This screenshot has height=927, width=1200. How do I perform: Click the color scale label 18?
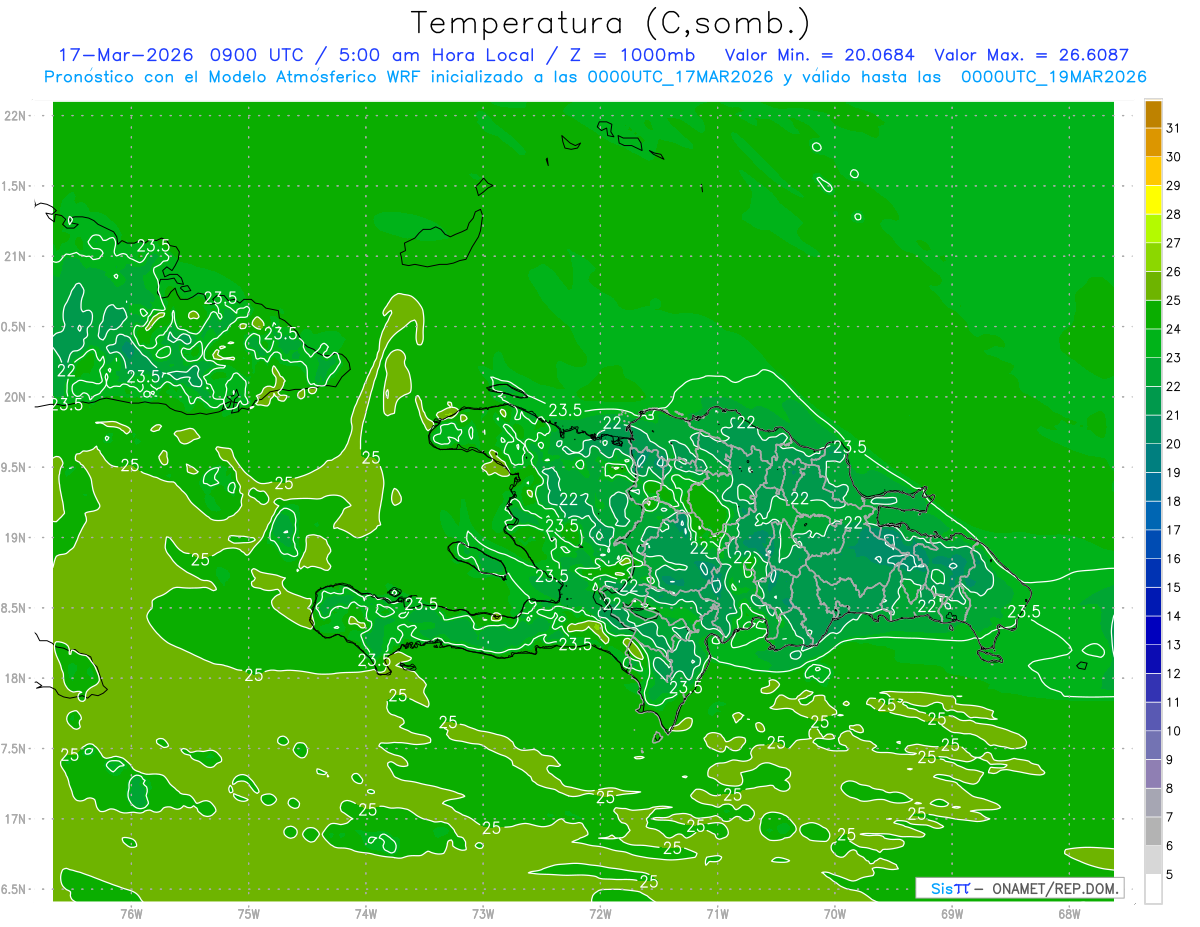(x=1173, y=501)
